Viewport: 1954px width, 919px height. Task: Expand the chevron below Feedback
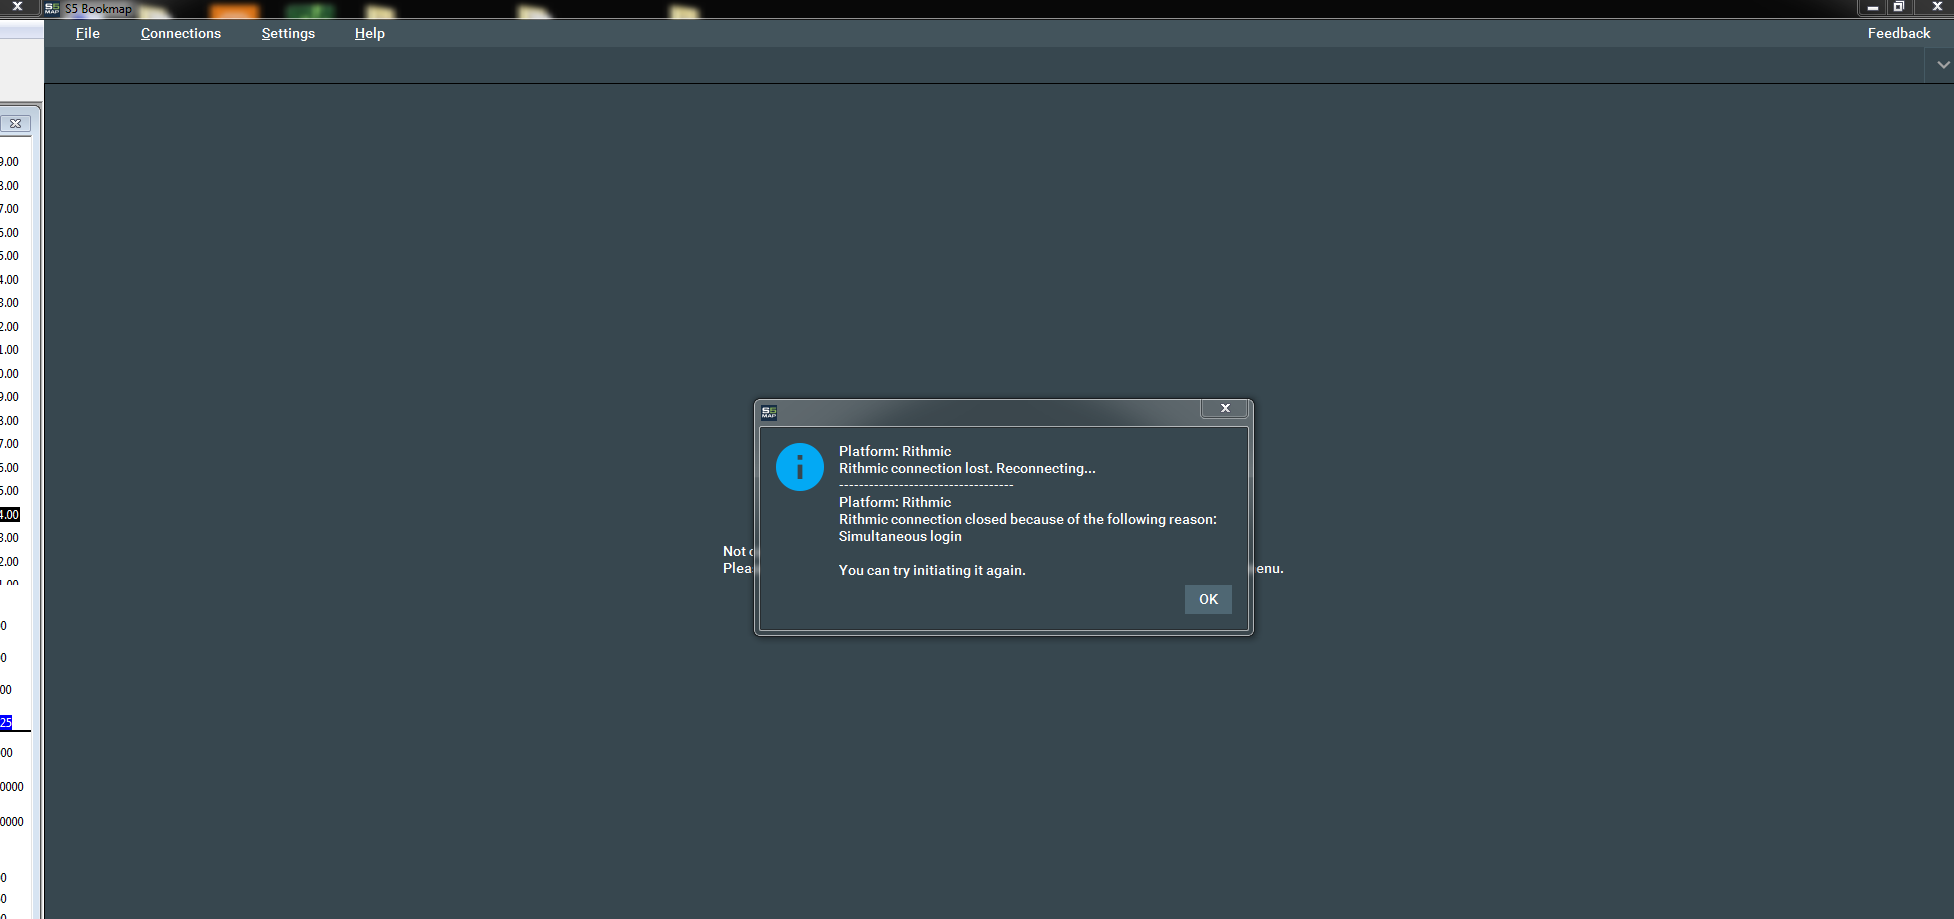pos(1942,65)
